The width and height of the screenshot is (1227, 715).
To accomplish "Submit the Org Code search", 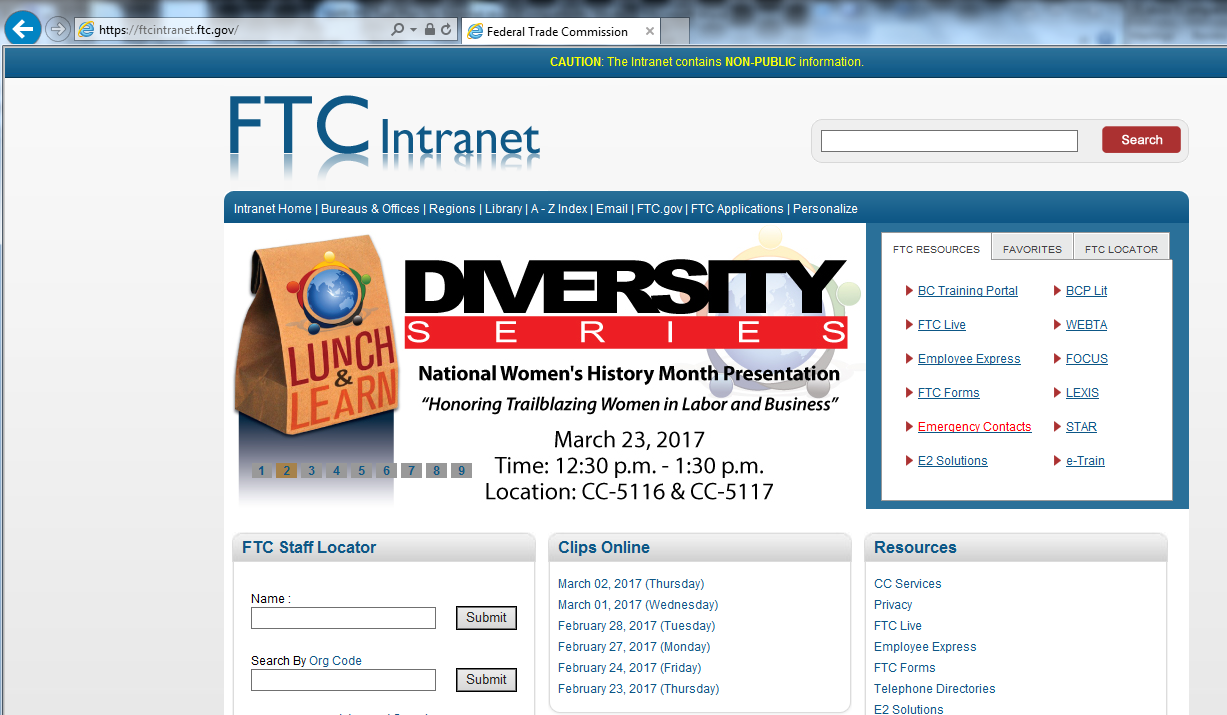I will pos(486,680).
